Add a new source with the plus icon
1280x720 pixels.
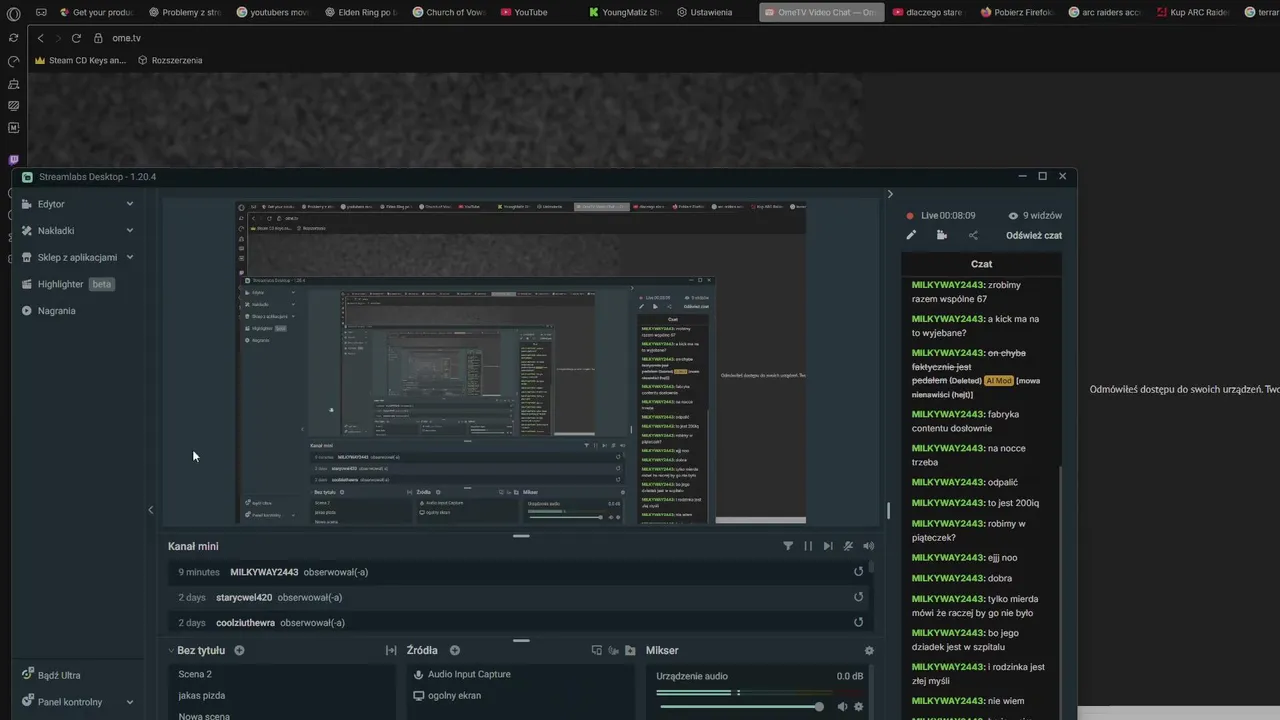(x=455, y=650)
